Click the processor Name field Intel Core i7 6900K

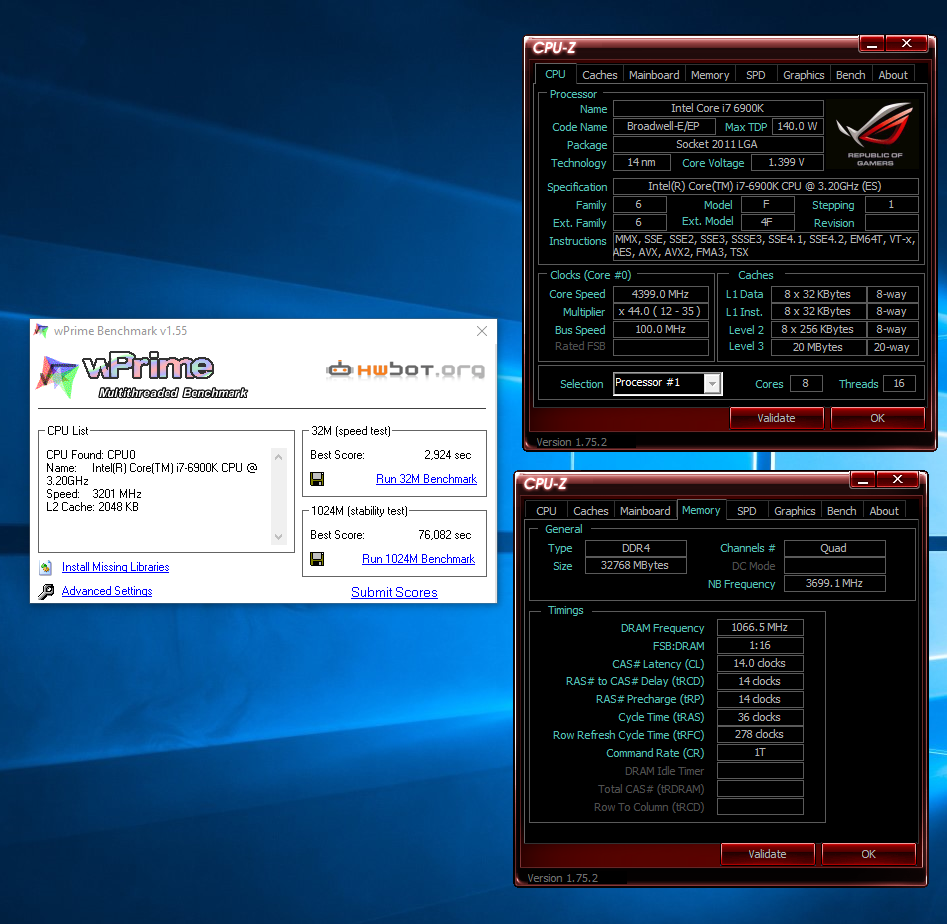pos(718,108)
